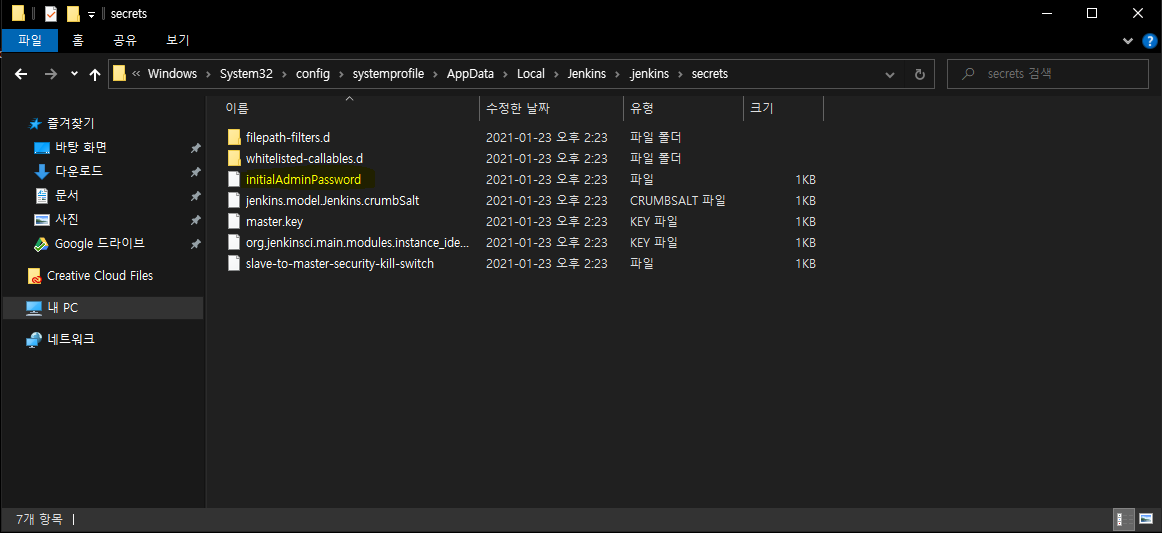1162x533 pixels.
Task: Select the slave-to-master-security-kill-switch file icon
Action: pyautogui.click(x=234, y=263)
